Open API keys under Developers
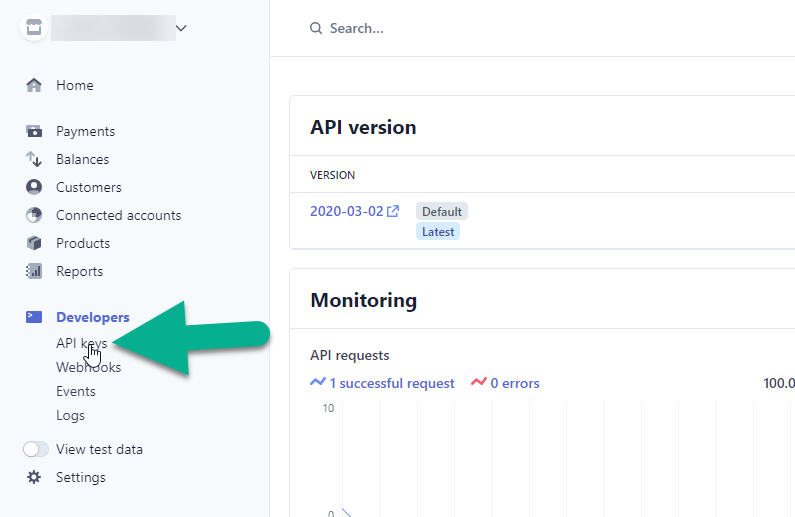Image resolution: width=795 pixels, height=517 pixels. 82,343
